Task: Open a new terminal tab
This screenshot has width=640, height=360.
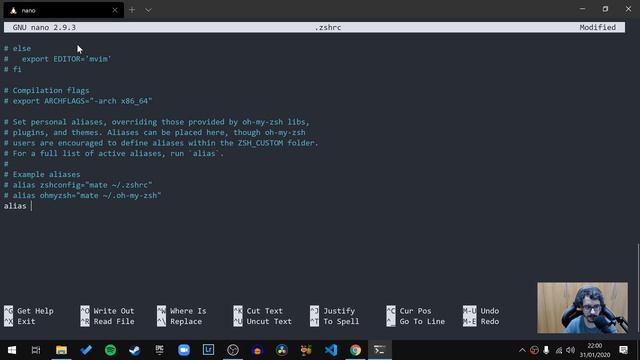Action: pyautogui.click(x=132, y=10)
